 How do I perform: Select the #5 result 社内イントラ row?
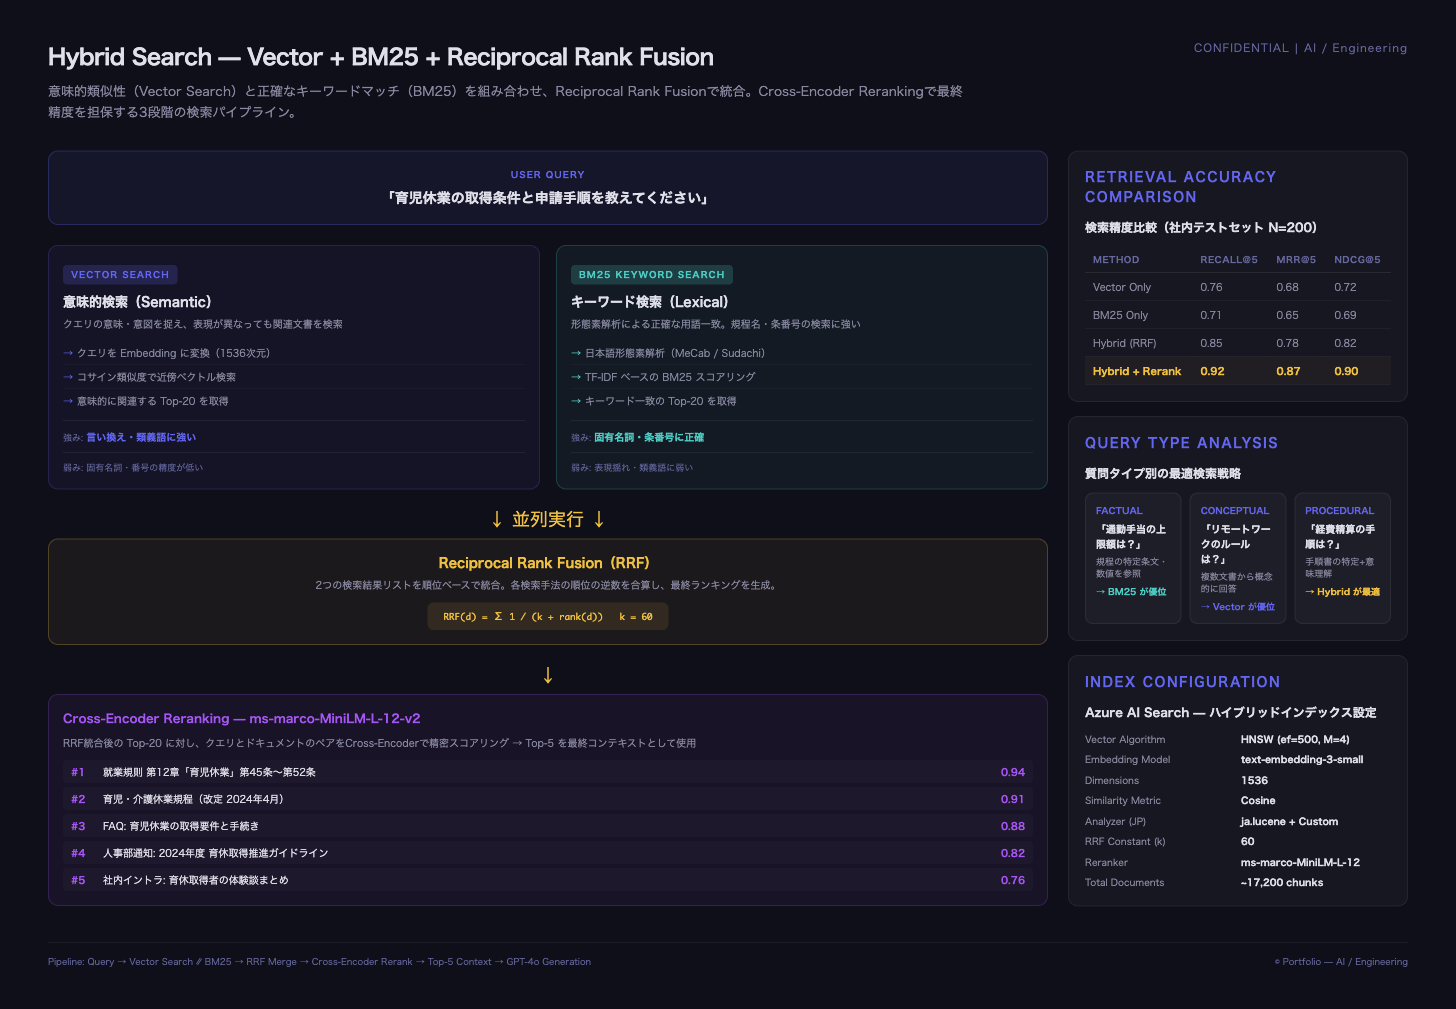coord(196,880)
